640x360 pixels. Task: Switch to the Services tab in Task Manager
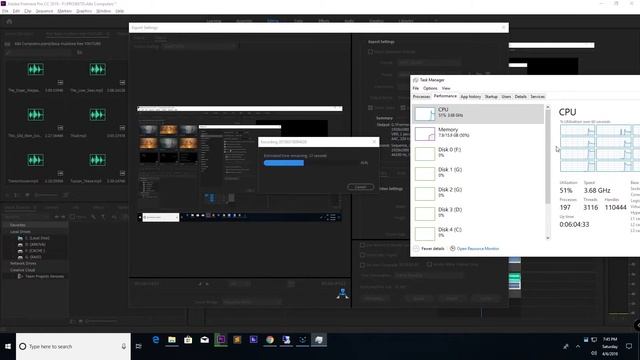coord(537,97)
